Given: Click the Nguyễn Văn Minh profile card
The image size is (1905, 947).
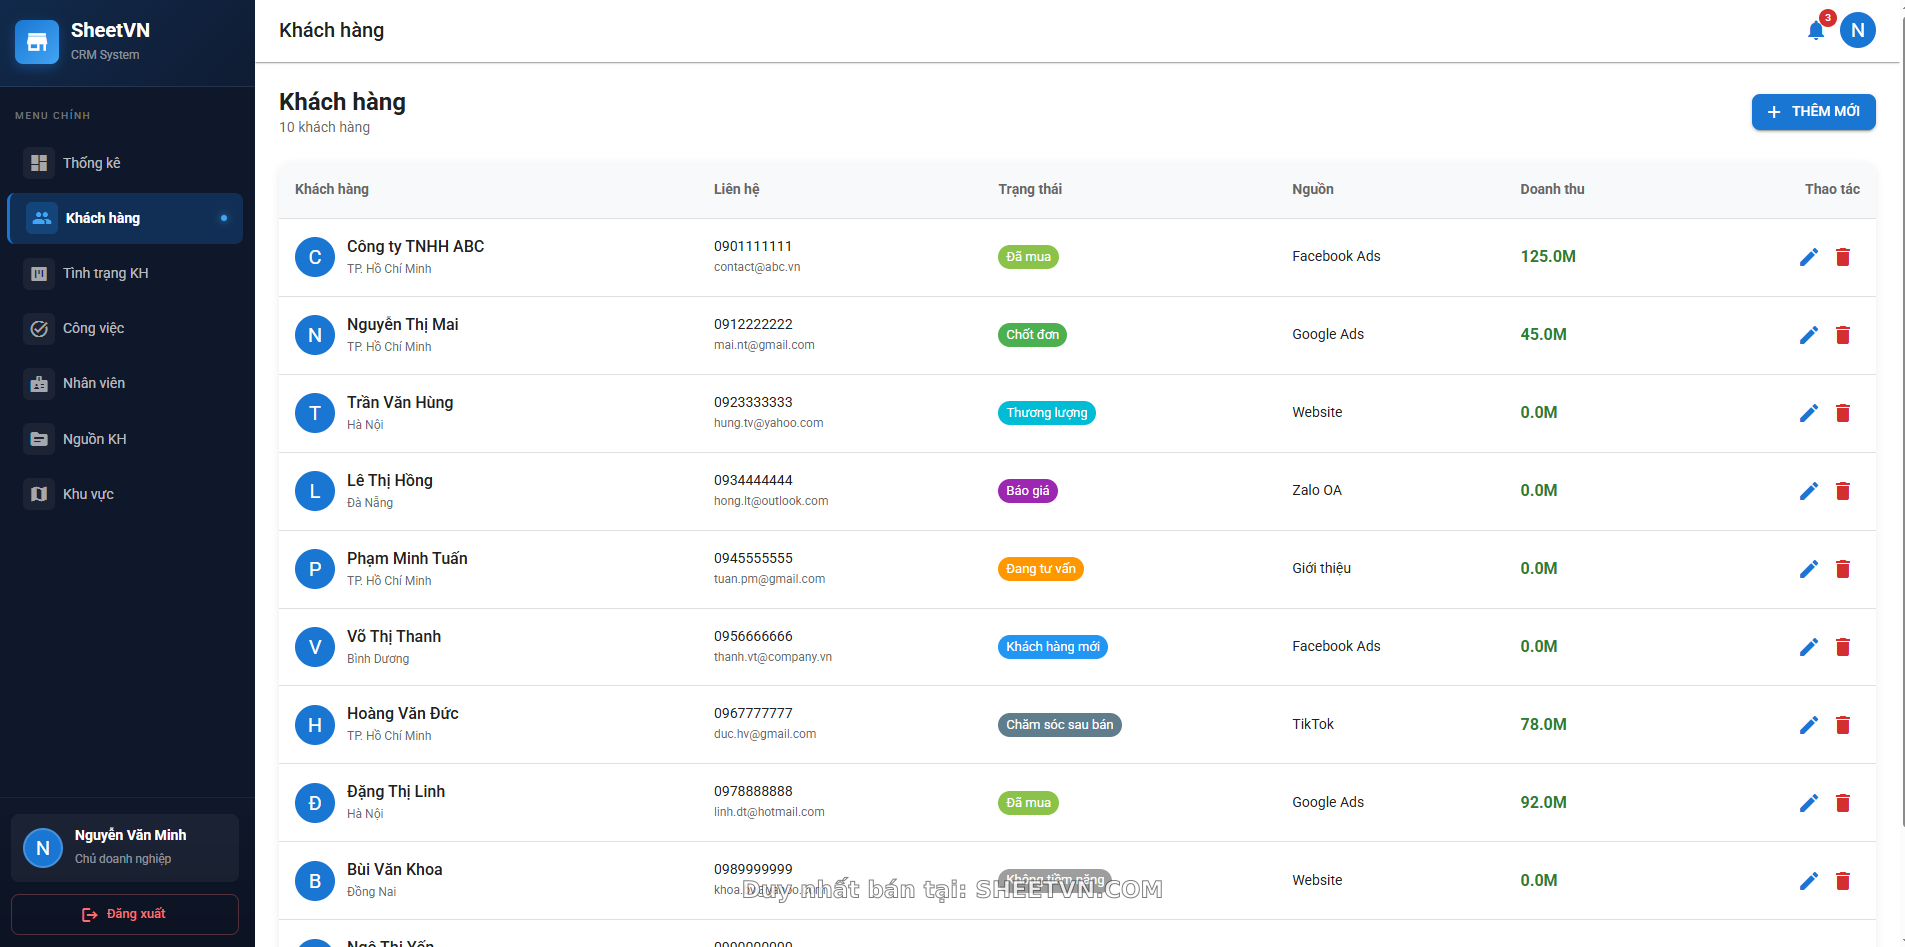Looking at the screenshot, I should (x=125, y=847).
